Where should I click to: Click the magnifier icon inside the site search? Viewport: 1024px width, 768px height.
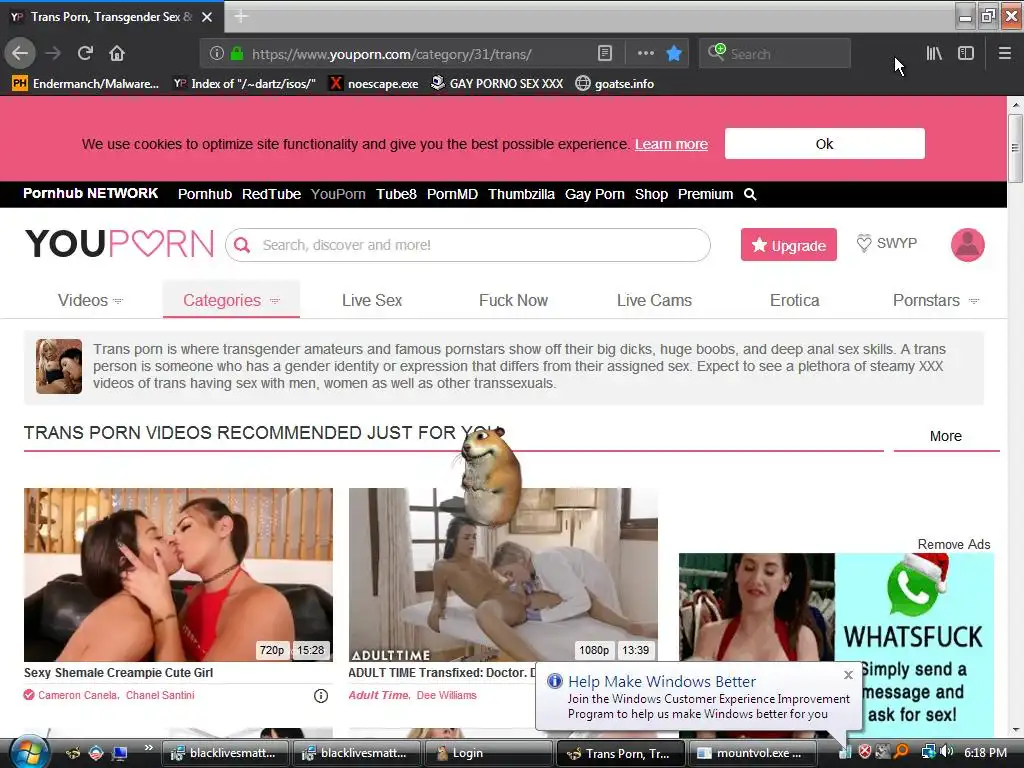point(242,245)
